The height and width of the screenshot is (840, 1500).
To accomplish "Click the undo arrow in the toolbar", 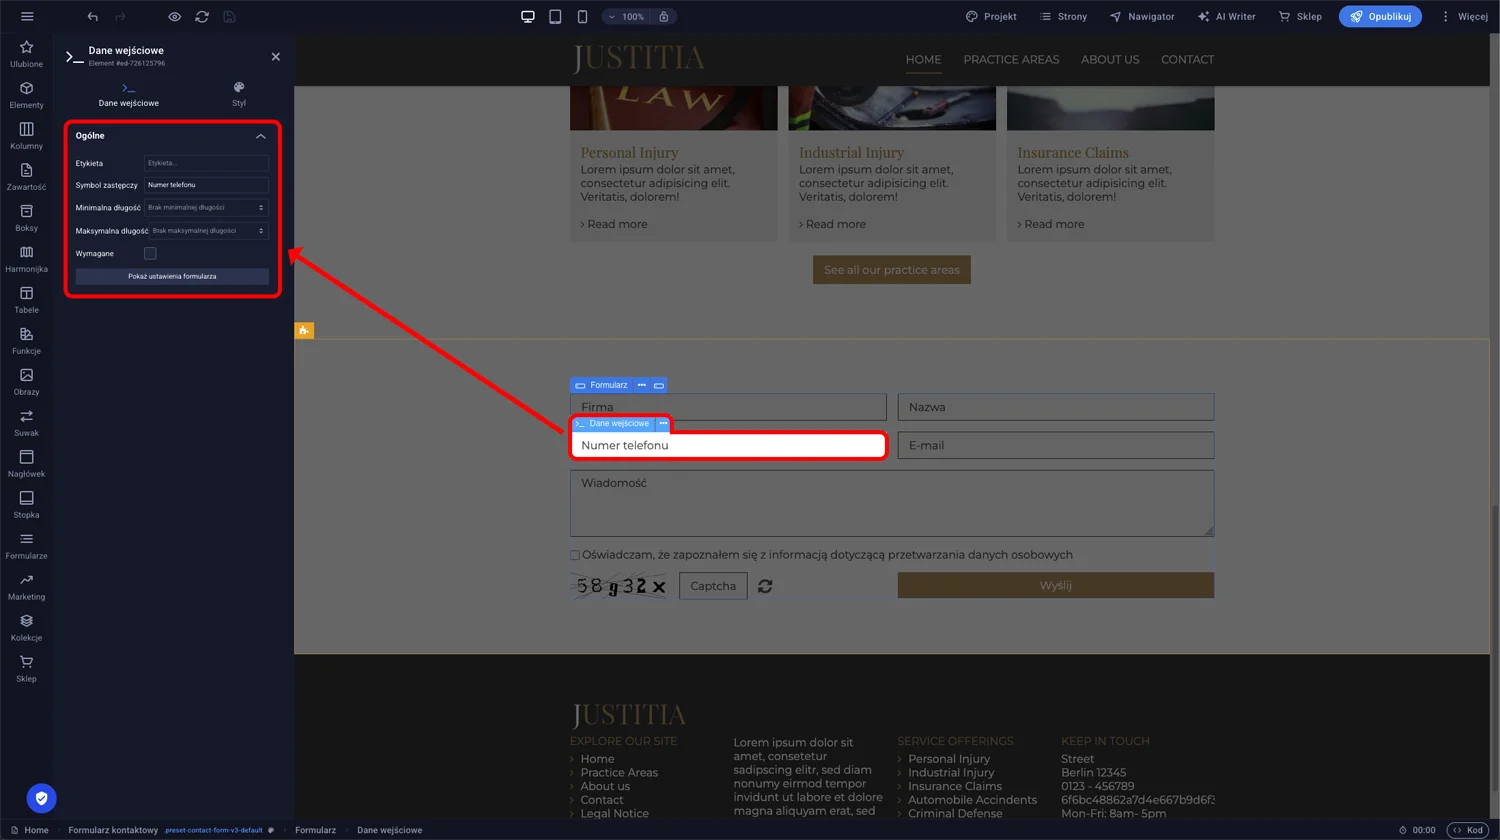I will [91, 16].
